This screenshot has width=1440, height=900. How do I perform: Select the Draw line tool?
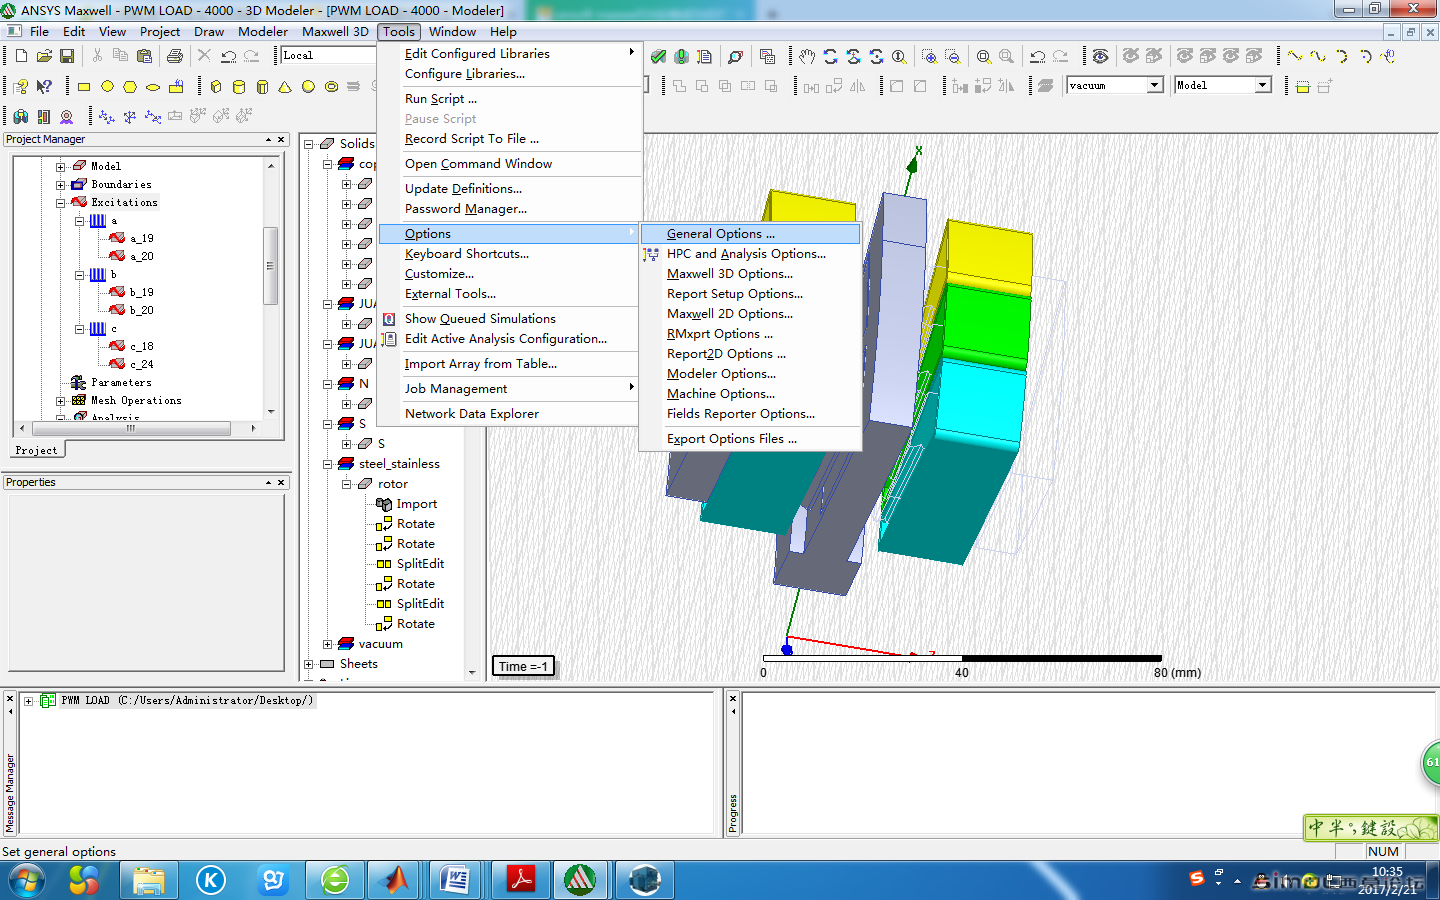pos(1295,56)
